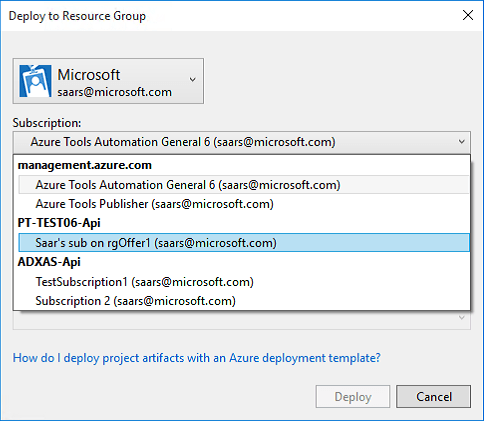Open the Subscription combo box field
484x421 pixels.
[x=242, y=142]
